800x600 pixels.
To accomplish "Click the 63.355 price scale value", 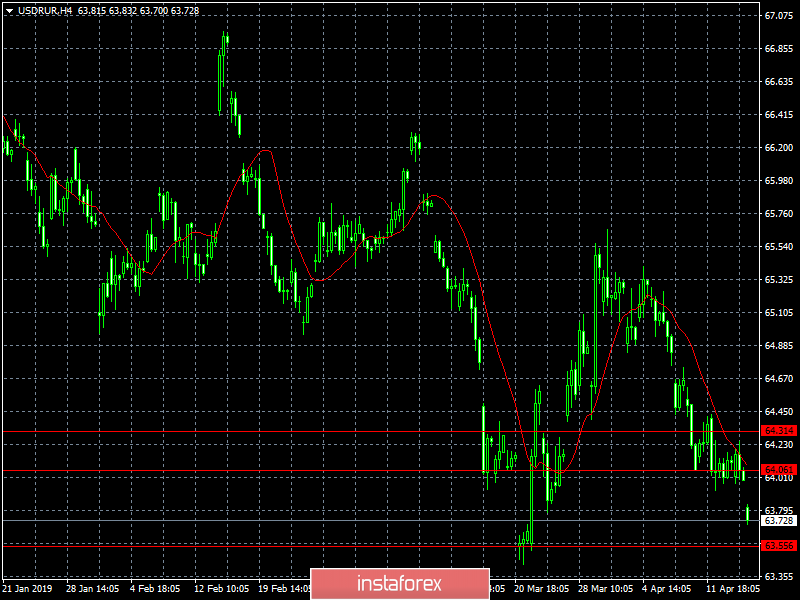I will (779, 577).
